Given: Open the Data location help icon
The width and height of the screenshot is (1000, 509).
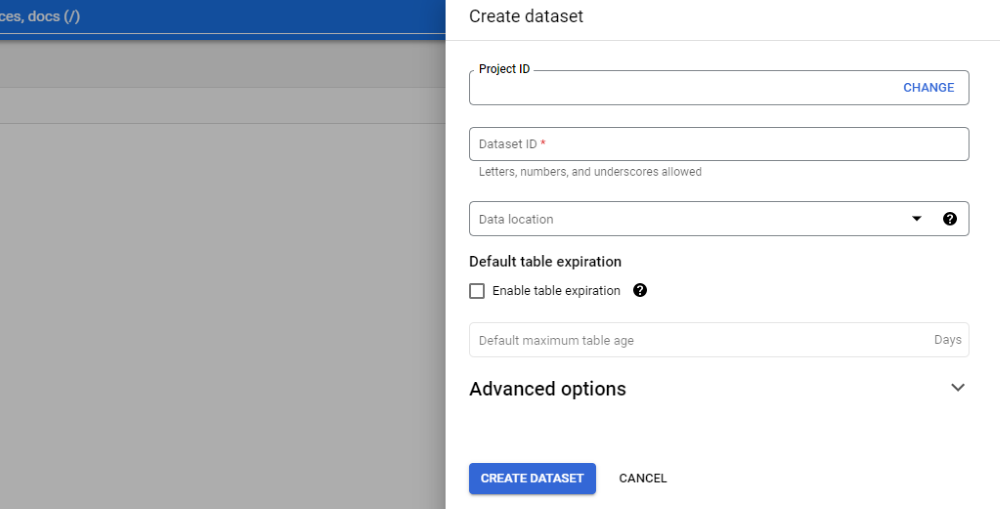Looking at the screenshot, I should 950,219.
